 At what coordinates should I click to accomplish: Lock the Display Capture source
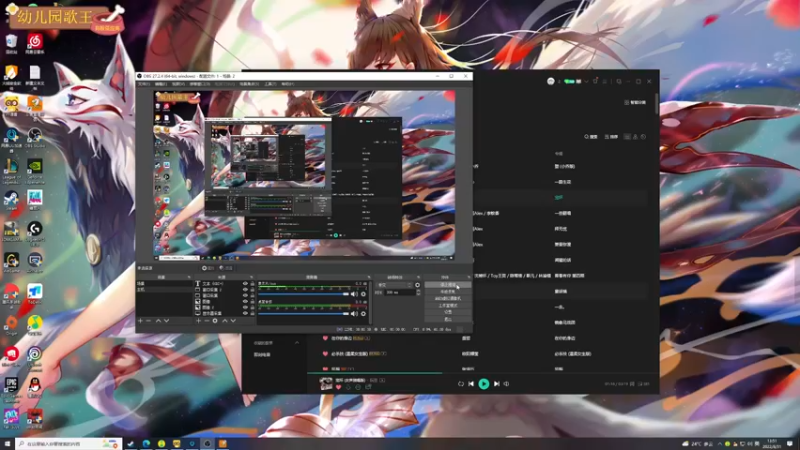click(252, 313)
